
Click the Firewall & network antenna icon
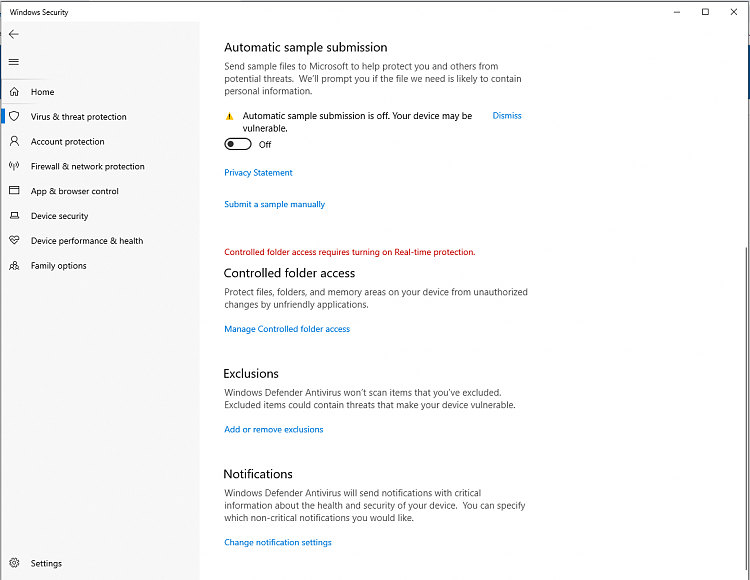click(x=14, y=166)
